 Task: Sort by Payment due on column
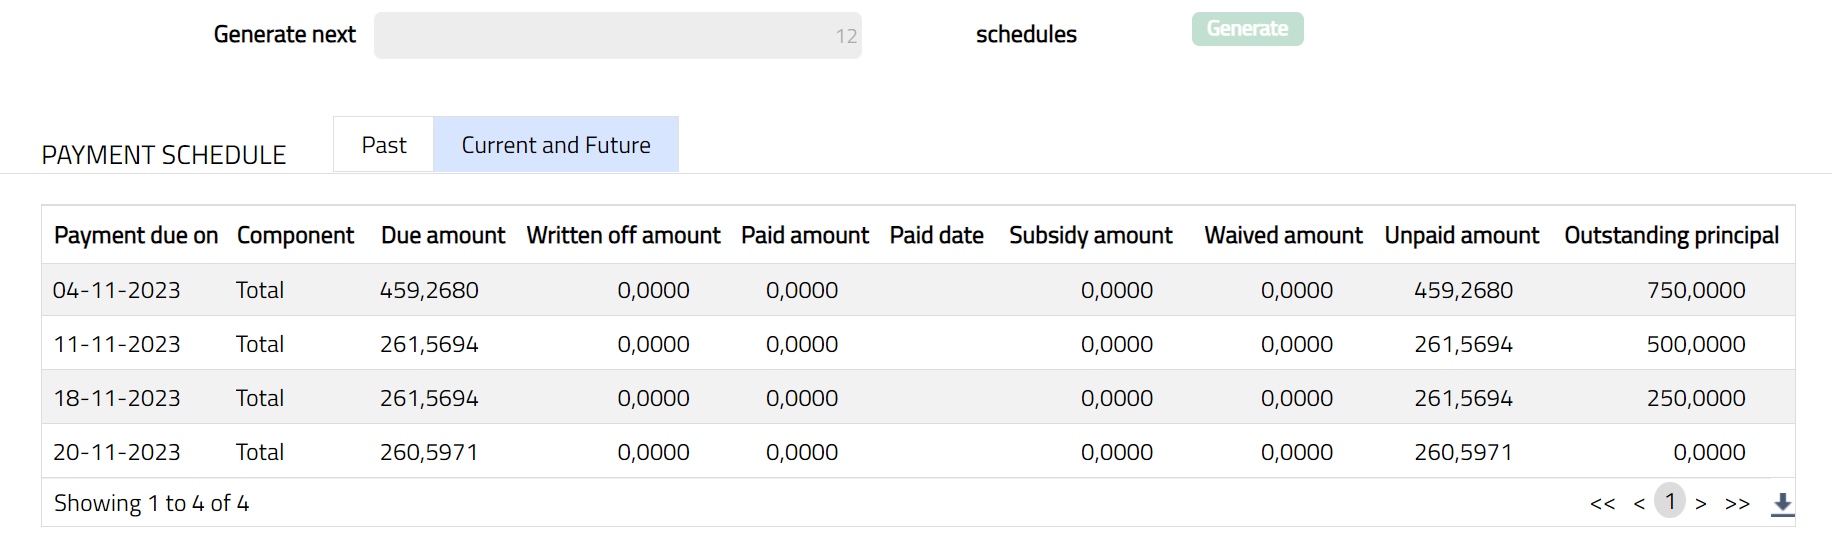point(136,235)
